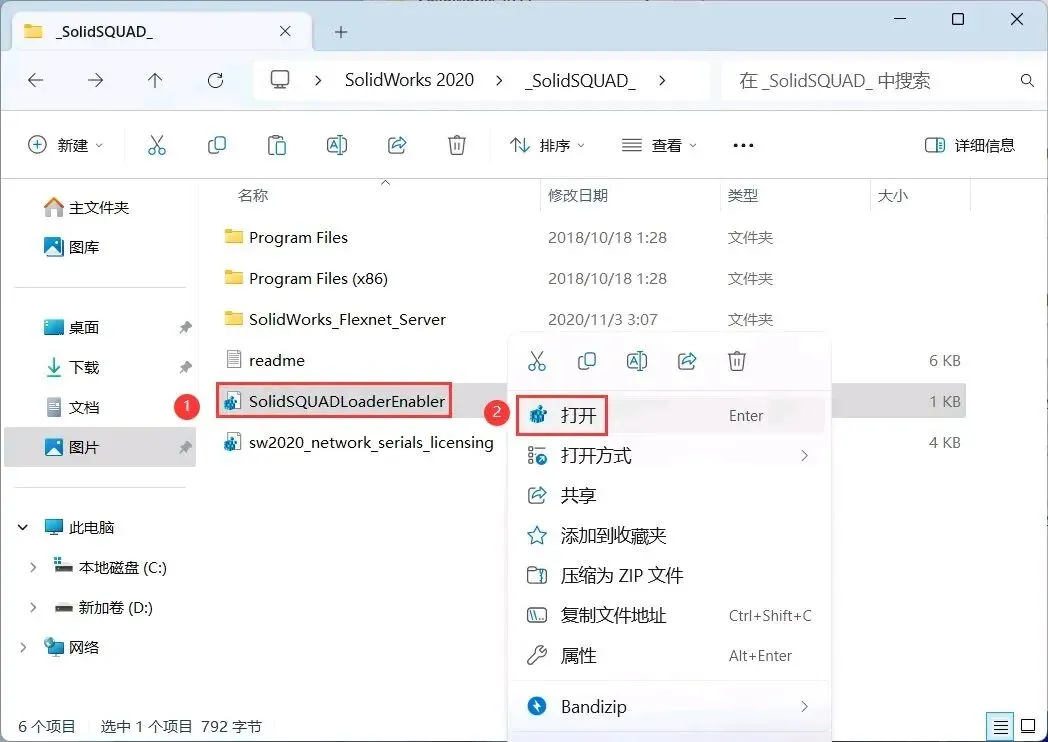Sort by the 名称 column header
Screen dimensions: 1048x742
tap(253, 195)
